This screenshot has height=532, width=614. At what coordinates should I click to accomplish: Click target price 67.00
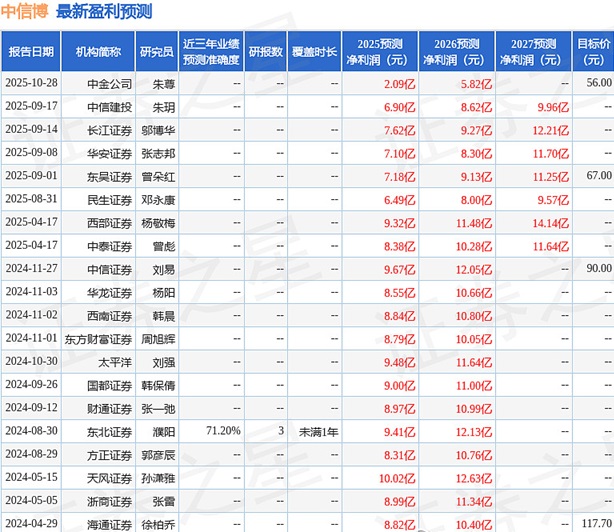[599, 175]
